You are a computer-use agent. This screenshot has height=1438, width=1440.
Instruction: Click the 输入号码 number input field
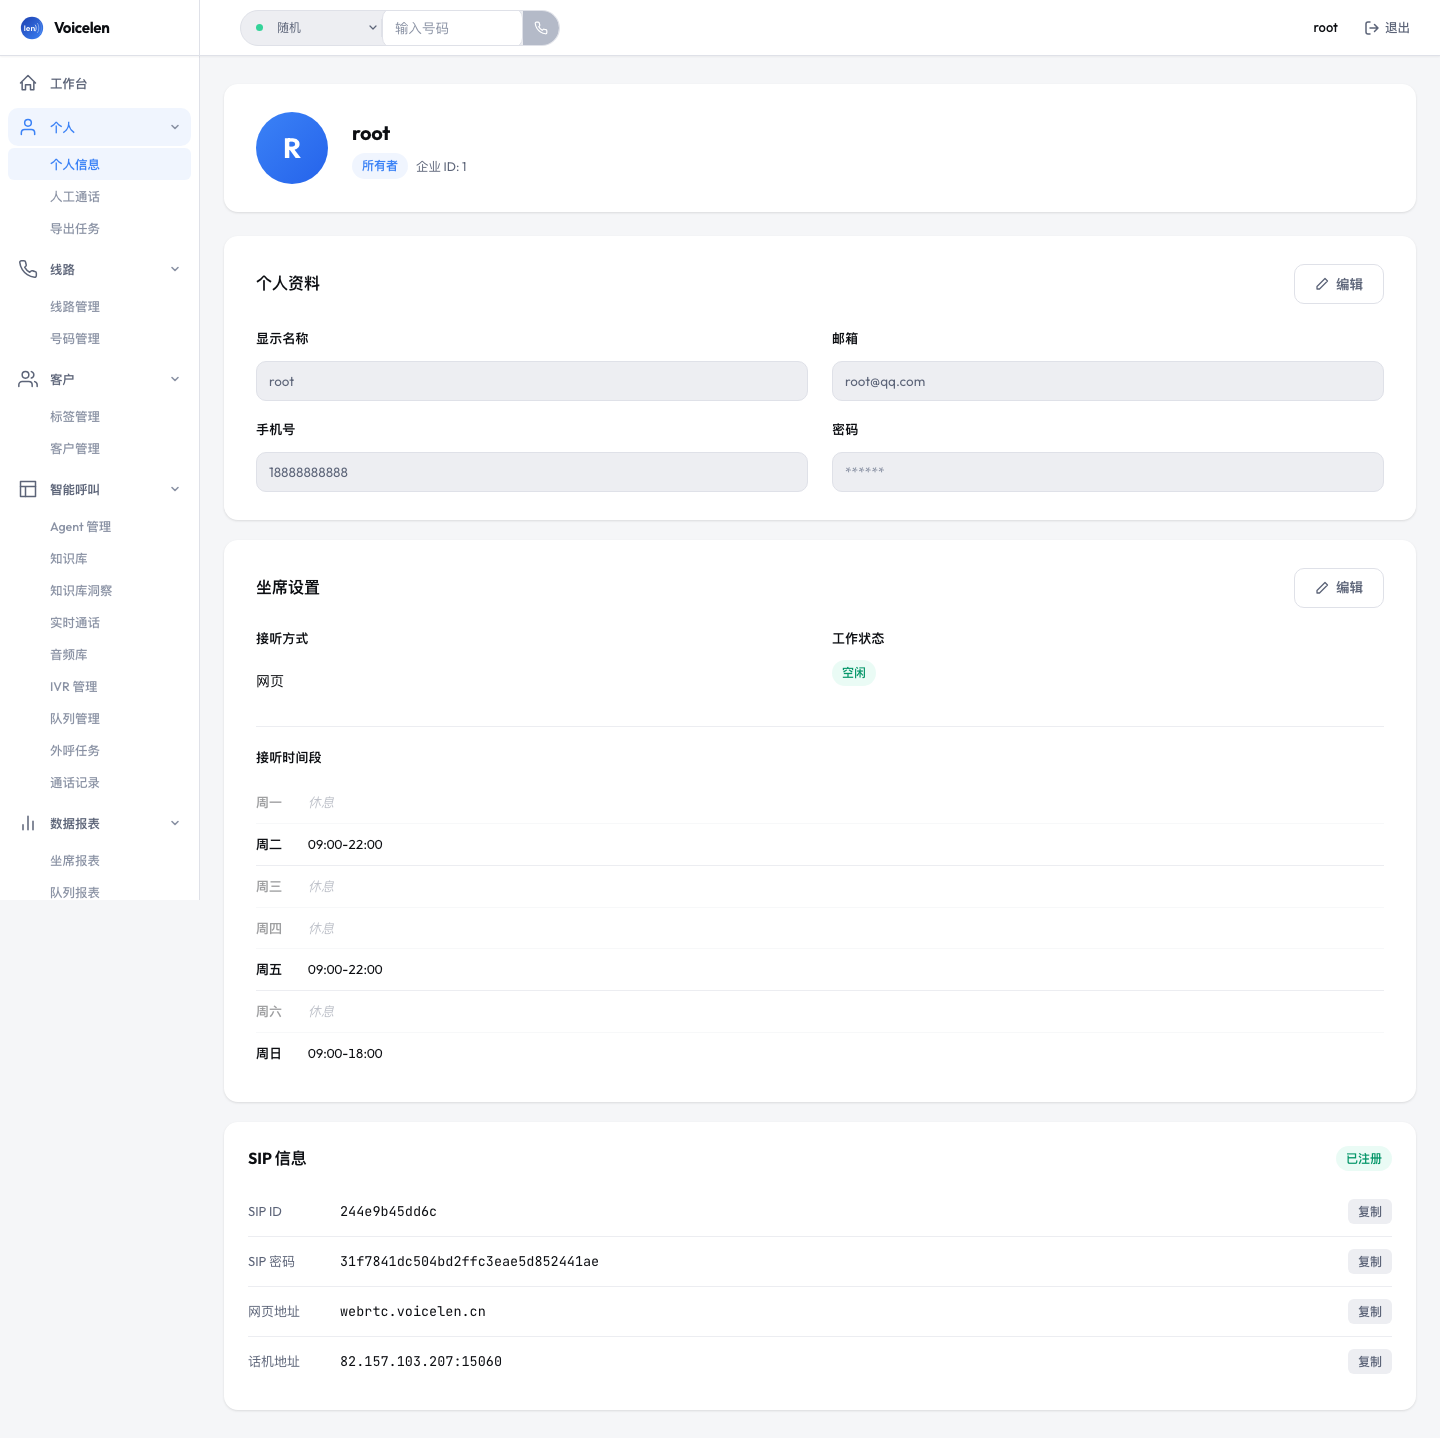pos(452,28)
